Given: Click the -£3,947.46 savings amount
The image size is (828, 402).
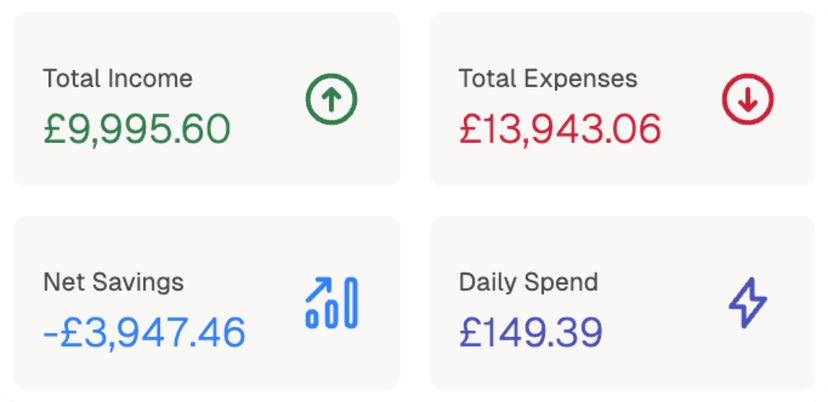Looking at the screenshot, I should point(144,332).
